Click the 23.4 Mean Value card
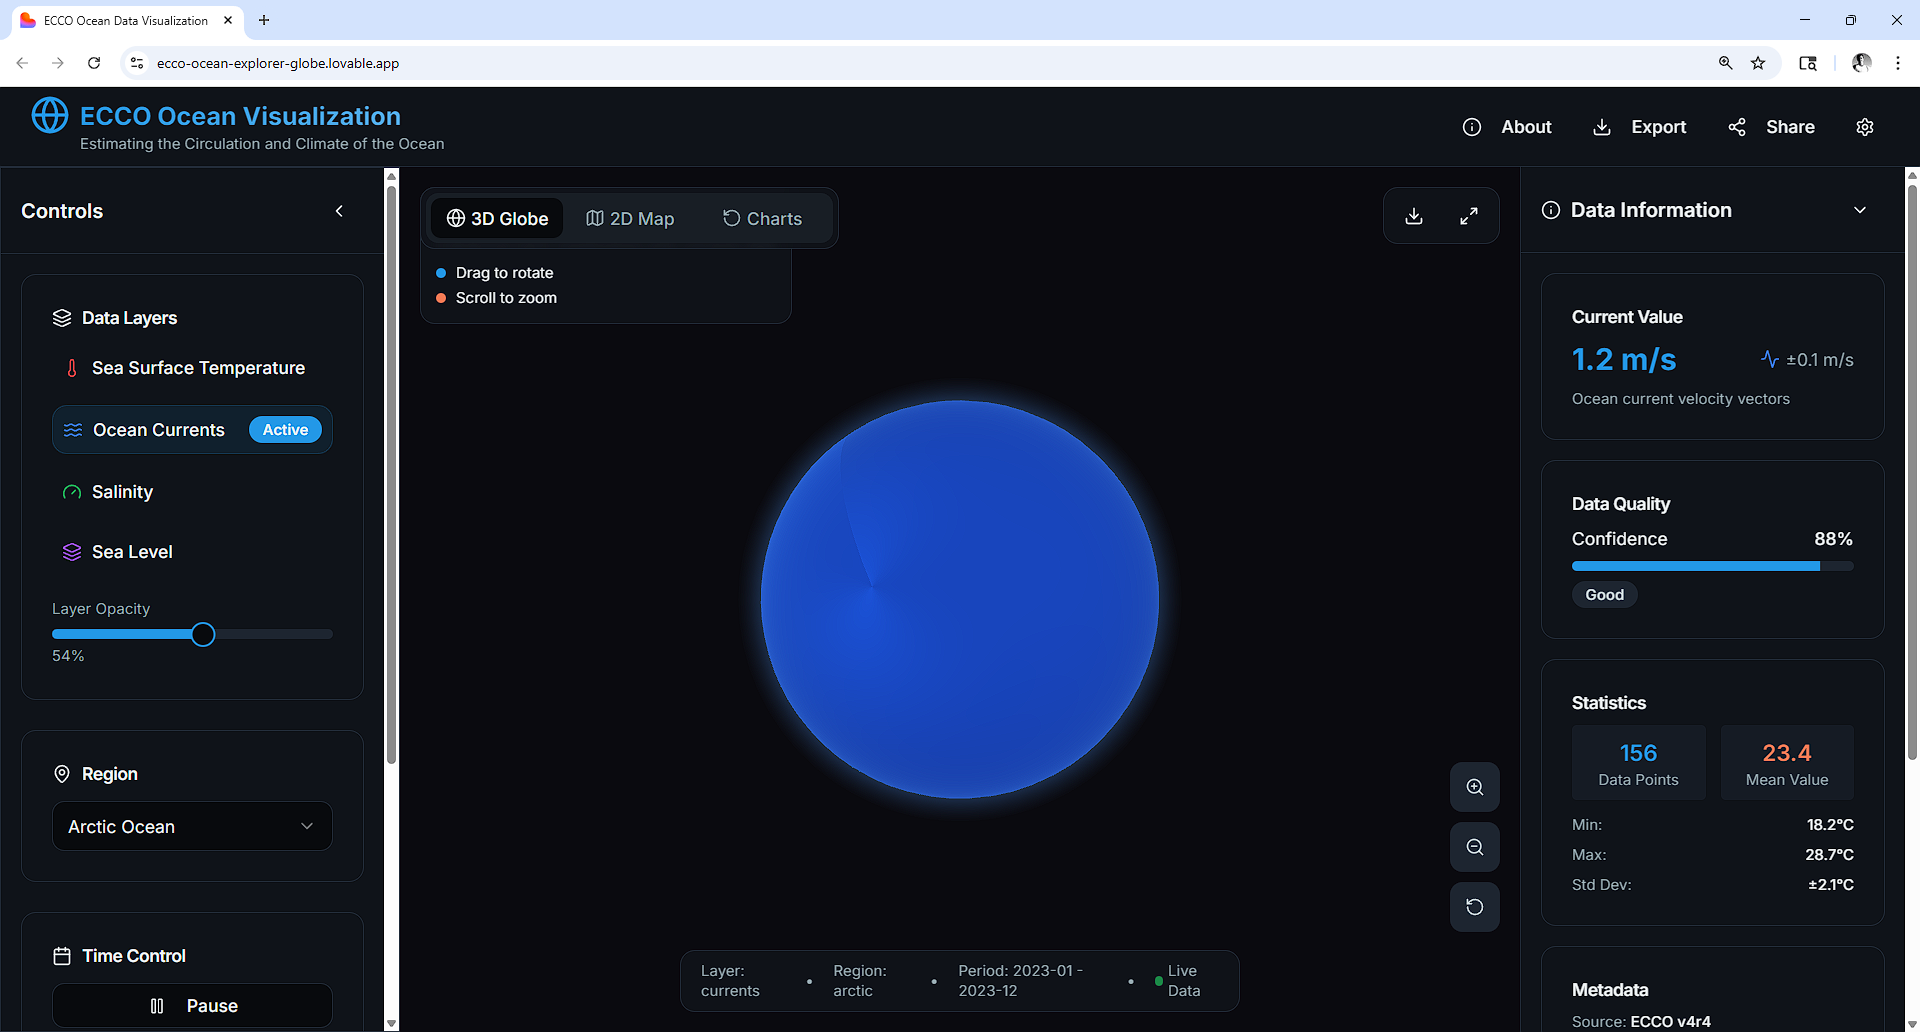 click(1787, 763)
